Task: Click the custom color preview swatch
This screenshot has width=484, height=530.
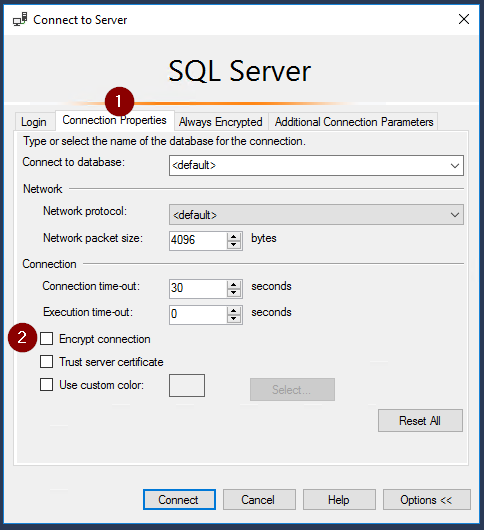Action: pyautogui.click(x=187, y=385)
